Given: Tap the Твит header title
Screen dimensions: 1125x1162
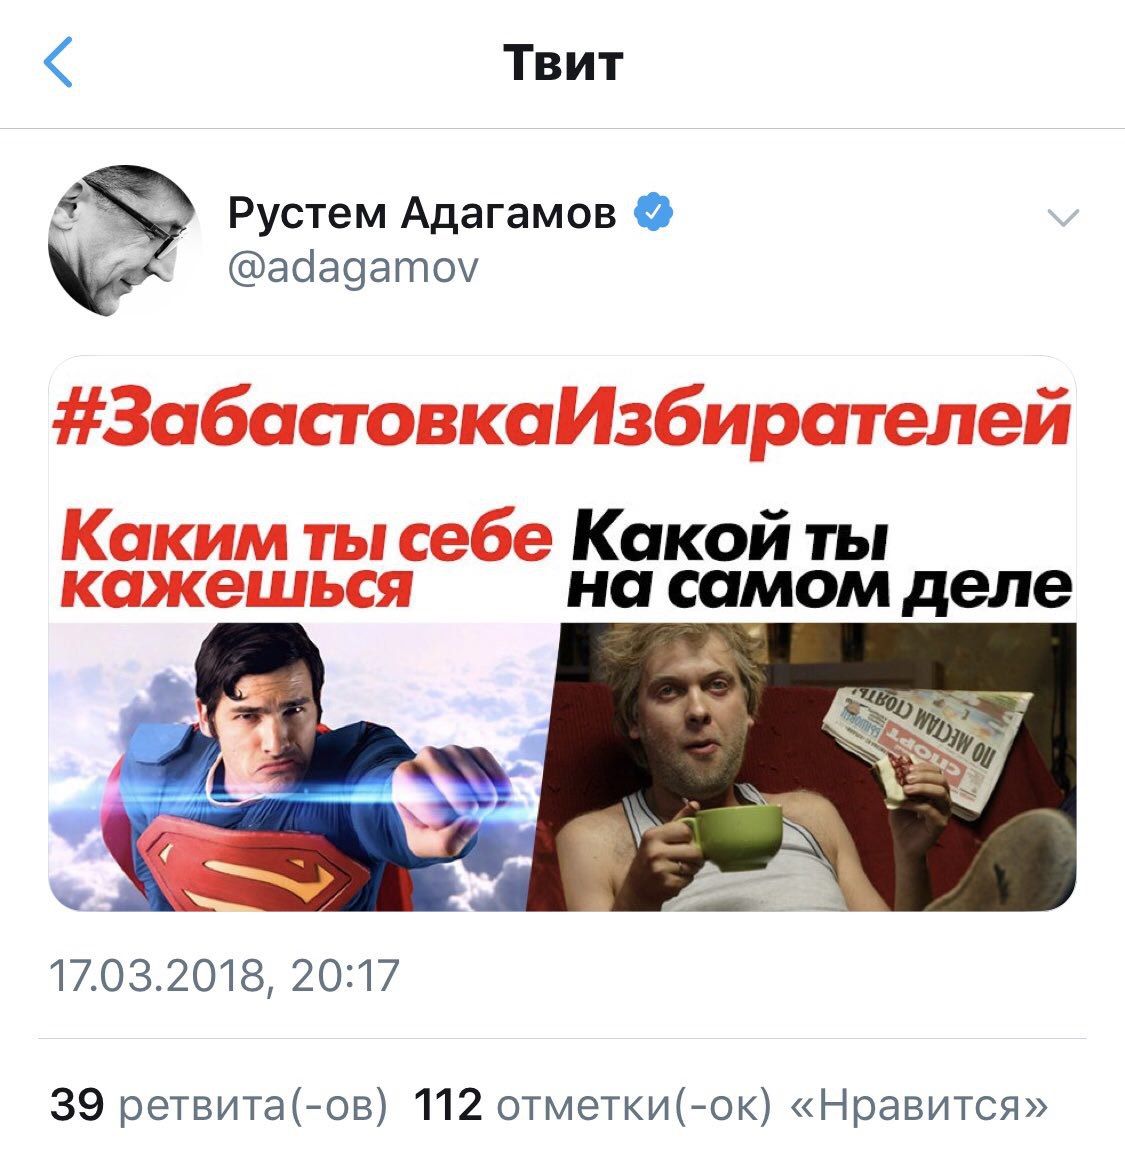Looking at the screenshot, I should coord(563,63).
